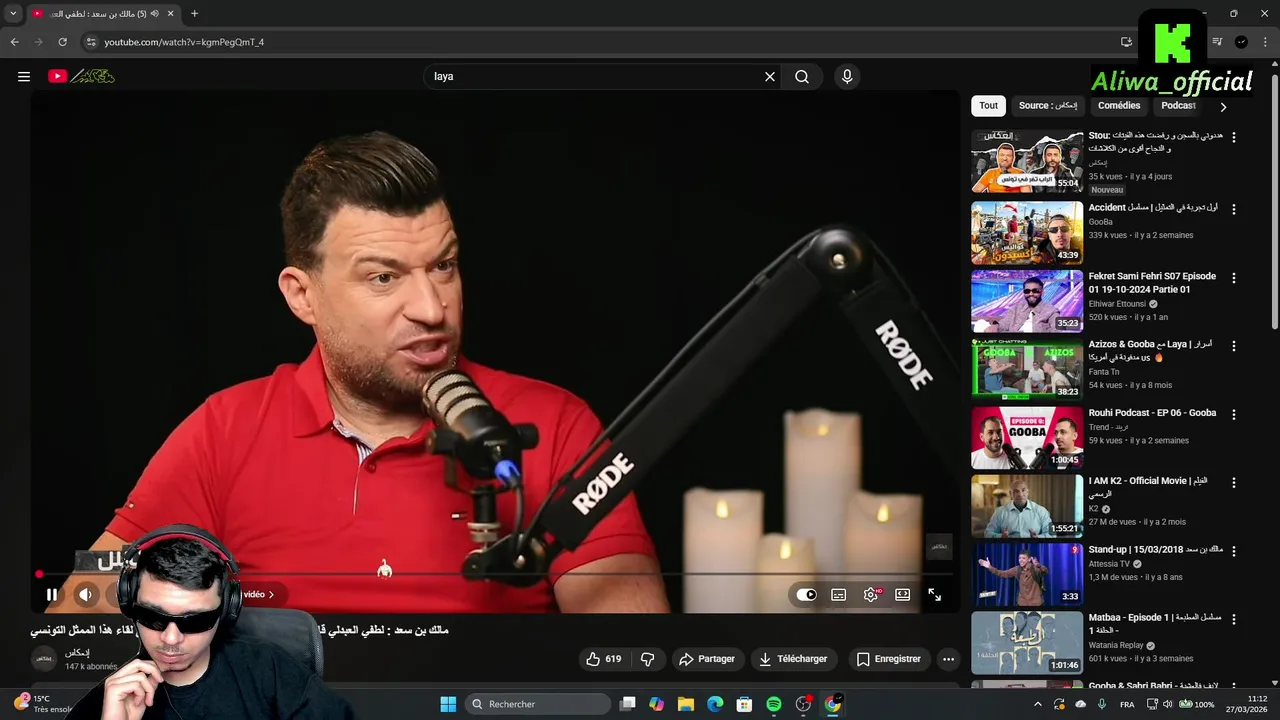Viewport: 1280px width, 720px height.
Task: Open the 'I AM K2 - Official Movie' thumbnail
Action: point(1027,505)
